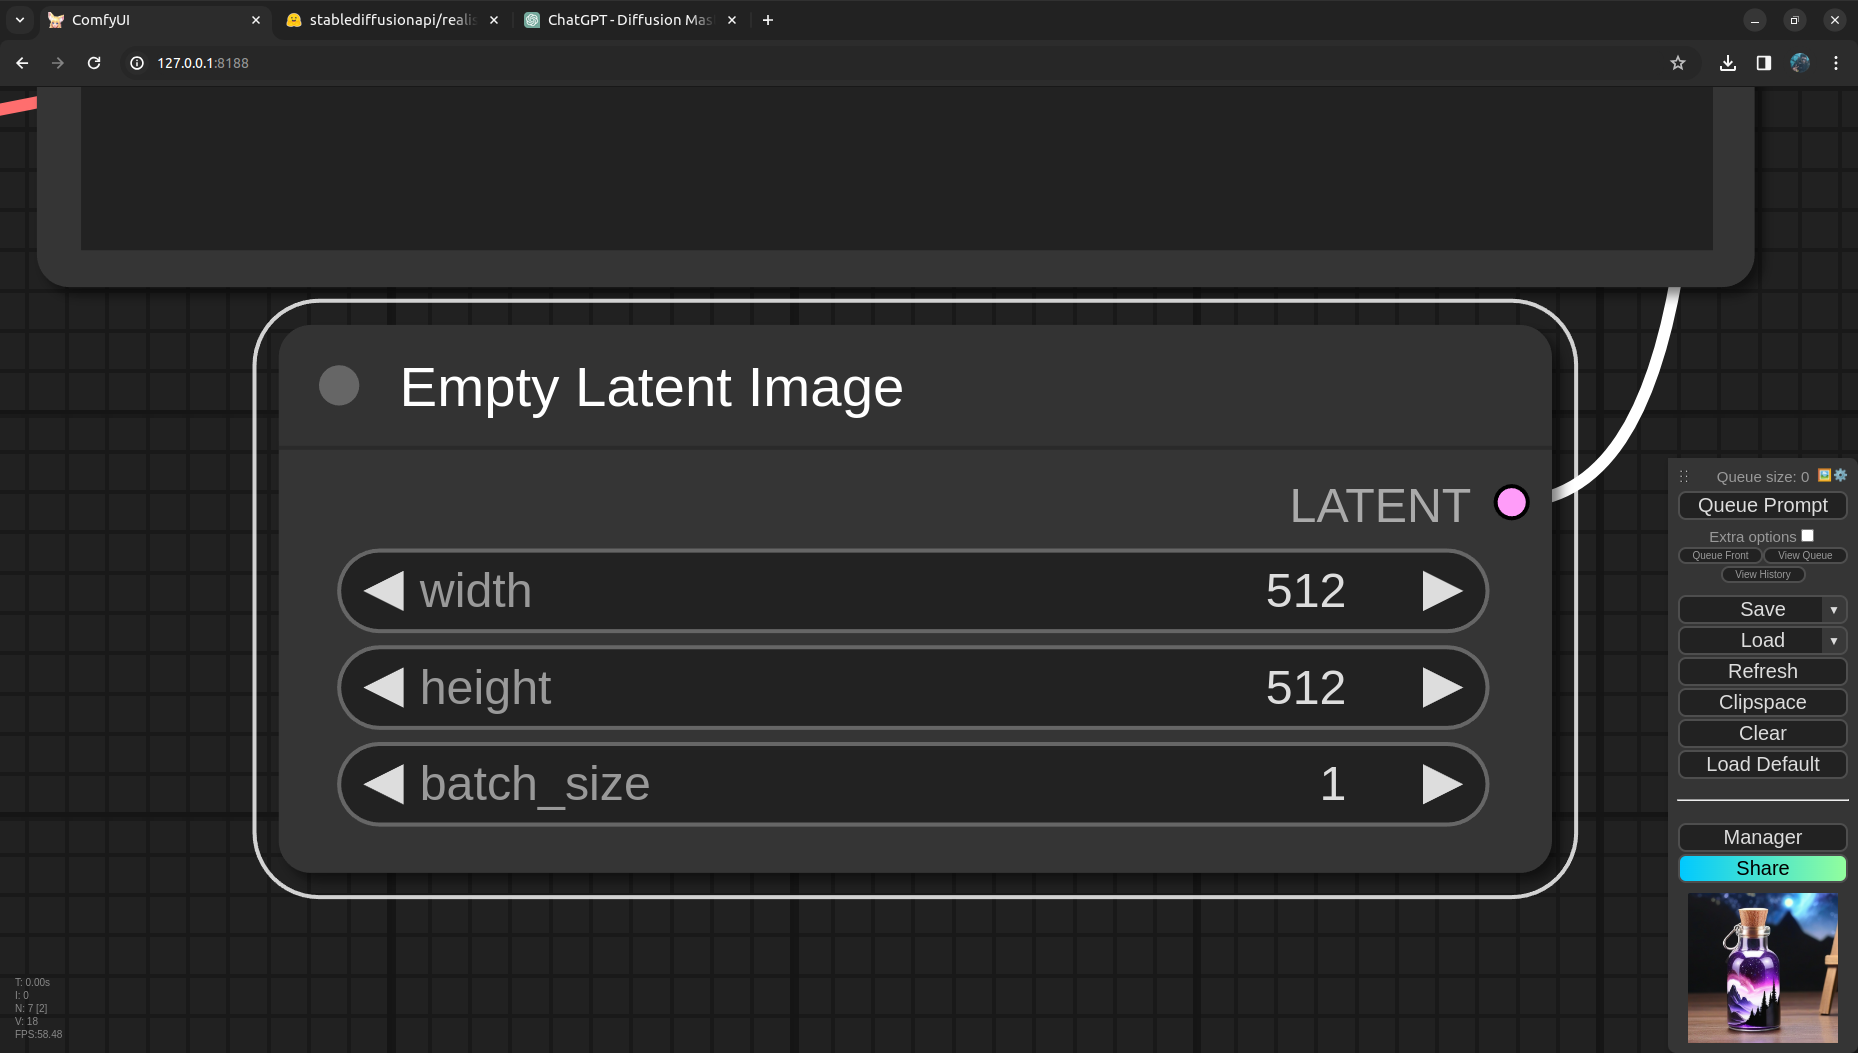Bookmark this page with the star icon
The width and height of the screenshot is (1858, 1053).
coord(1678,63)
